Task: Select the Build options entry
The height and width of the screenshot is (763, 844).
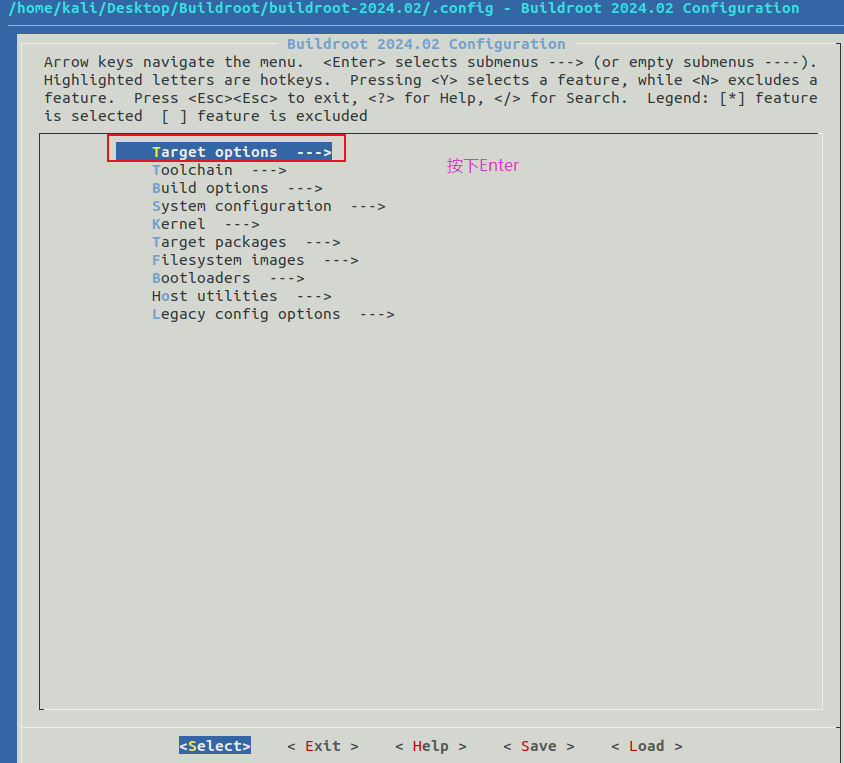Action: coord(237,188)
